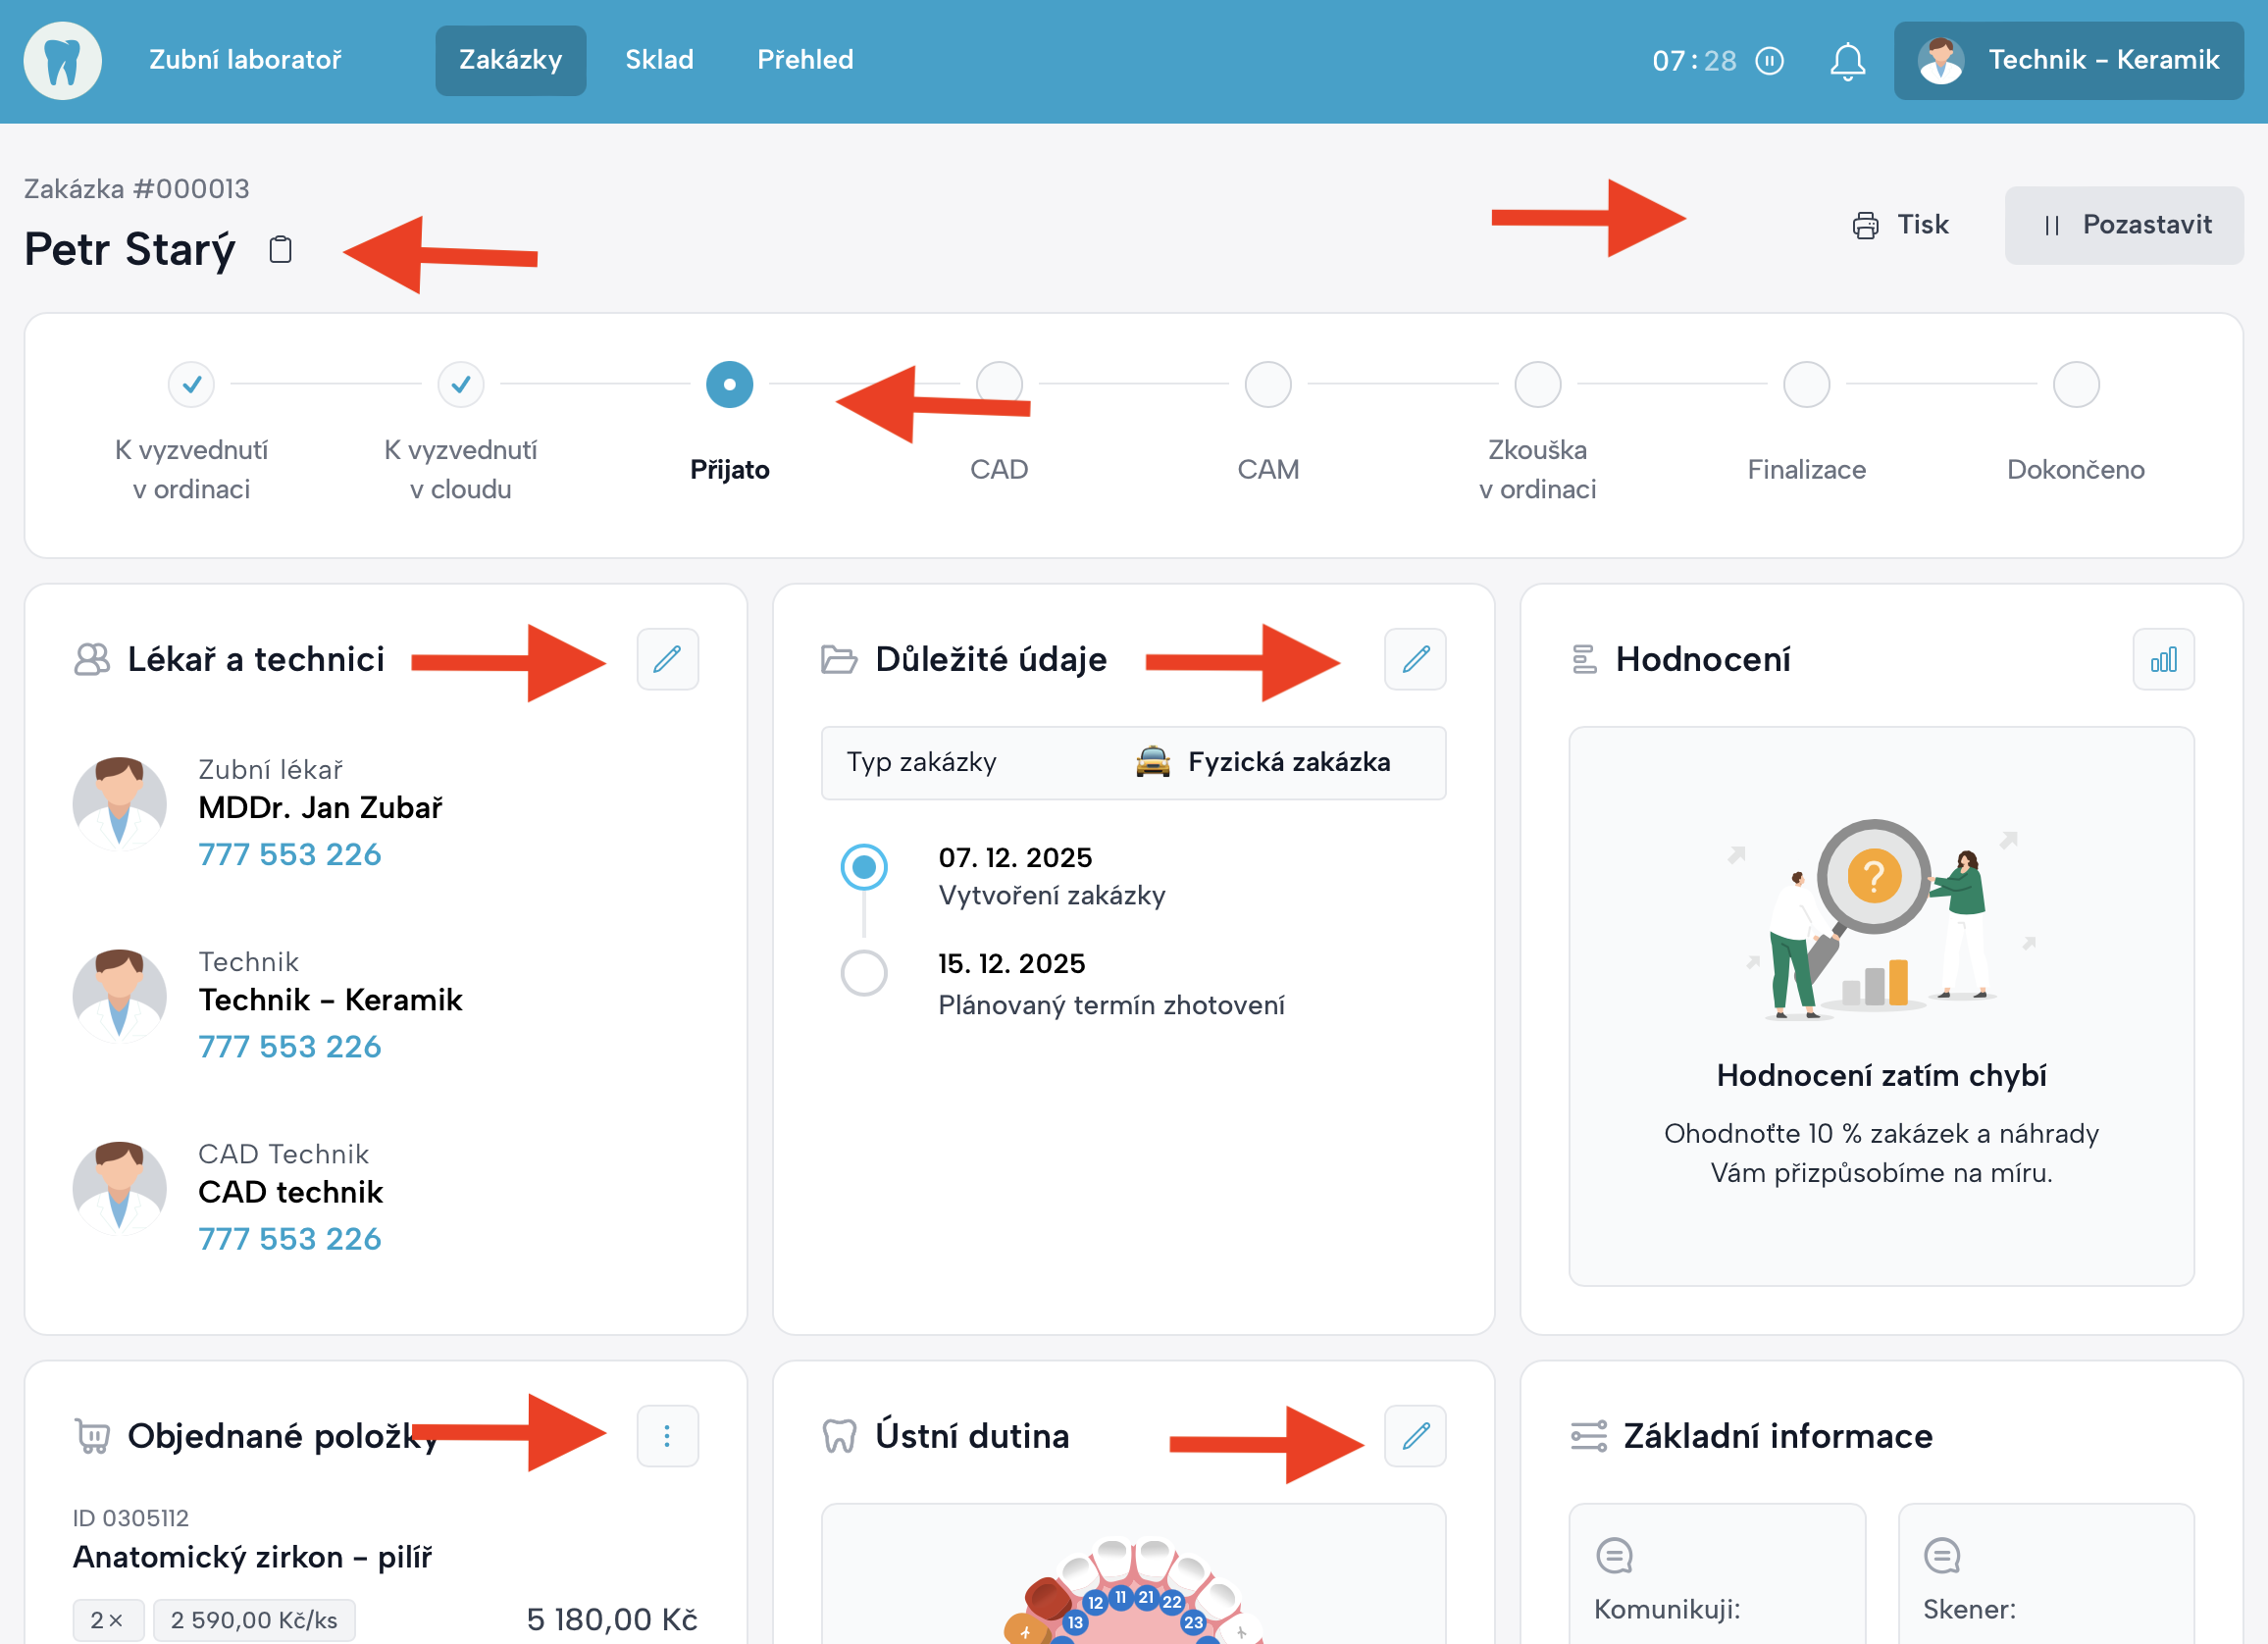Copy patient name with clipboard icon

coord(281,249)
